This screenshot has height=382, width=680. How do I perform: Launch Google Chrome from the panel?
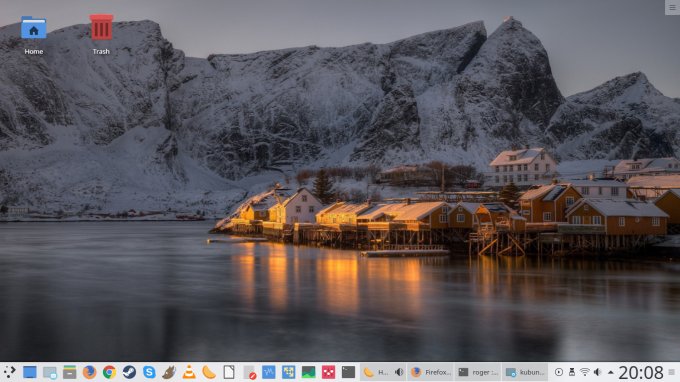click(109, 372)
